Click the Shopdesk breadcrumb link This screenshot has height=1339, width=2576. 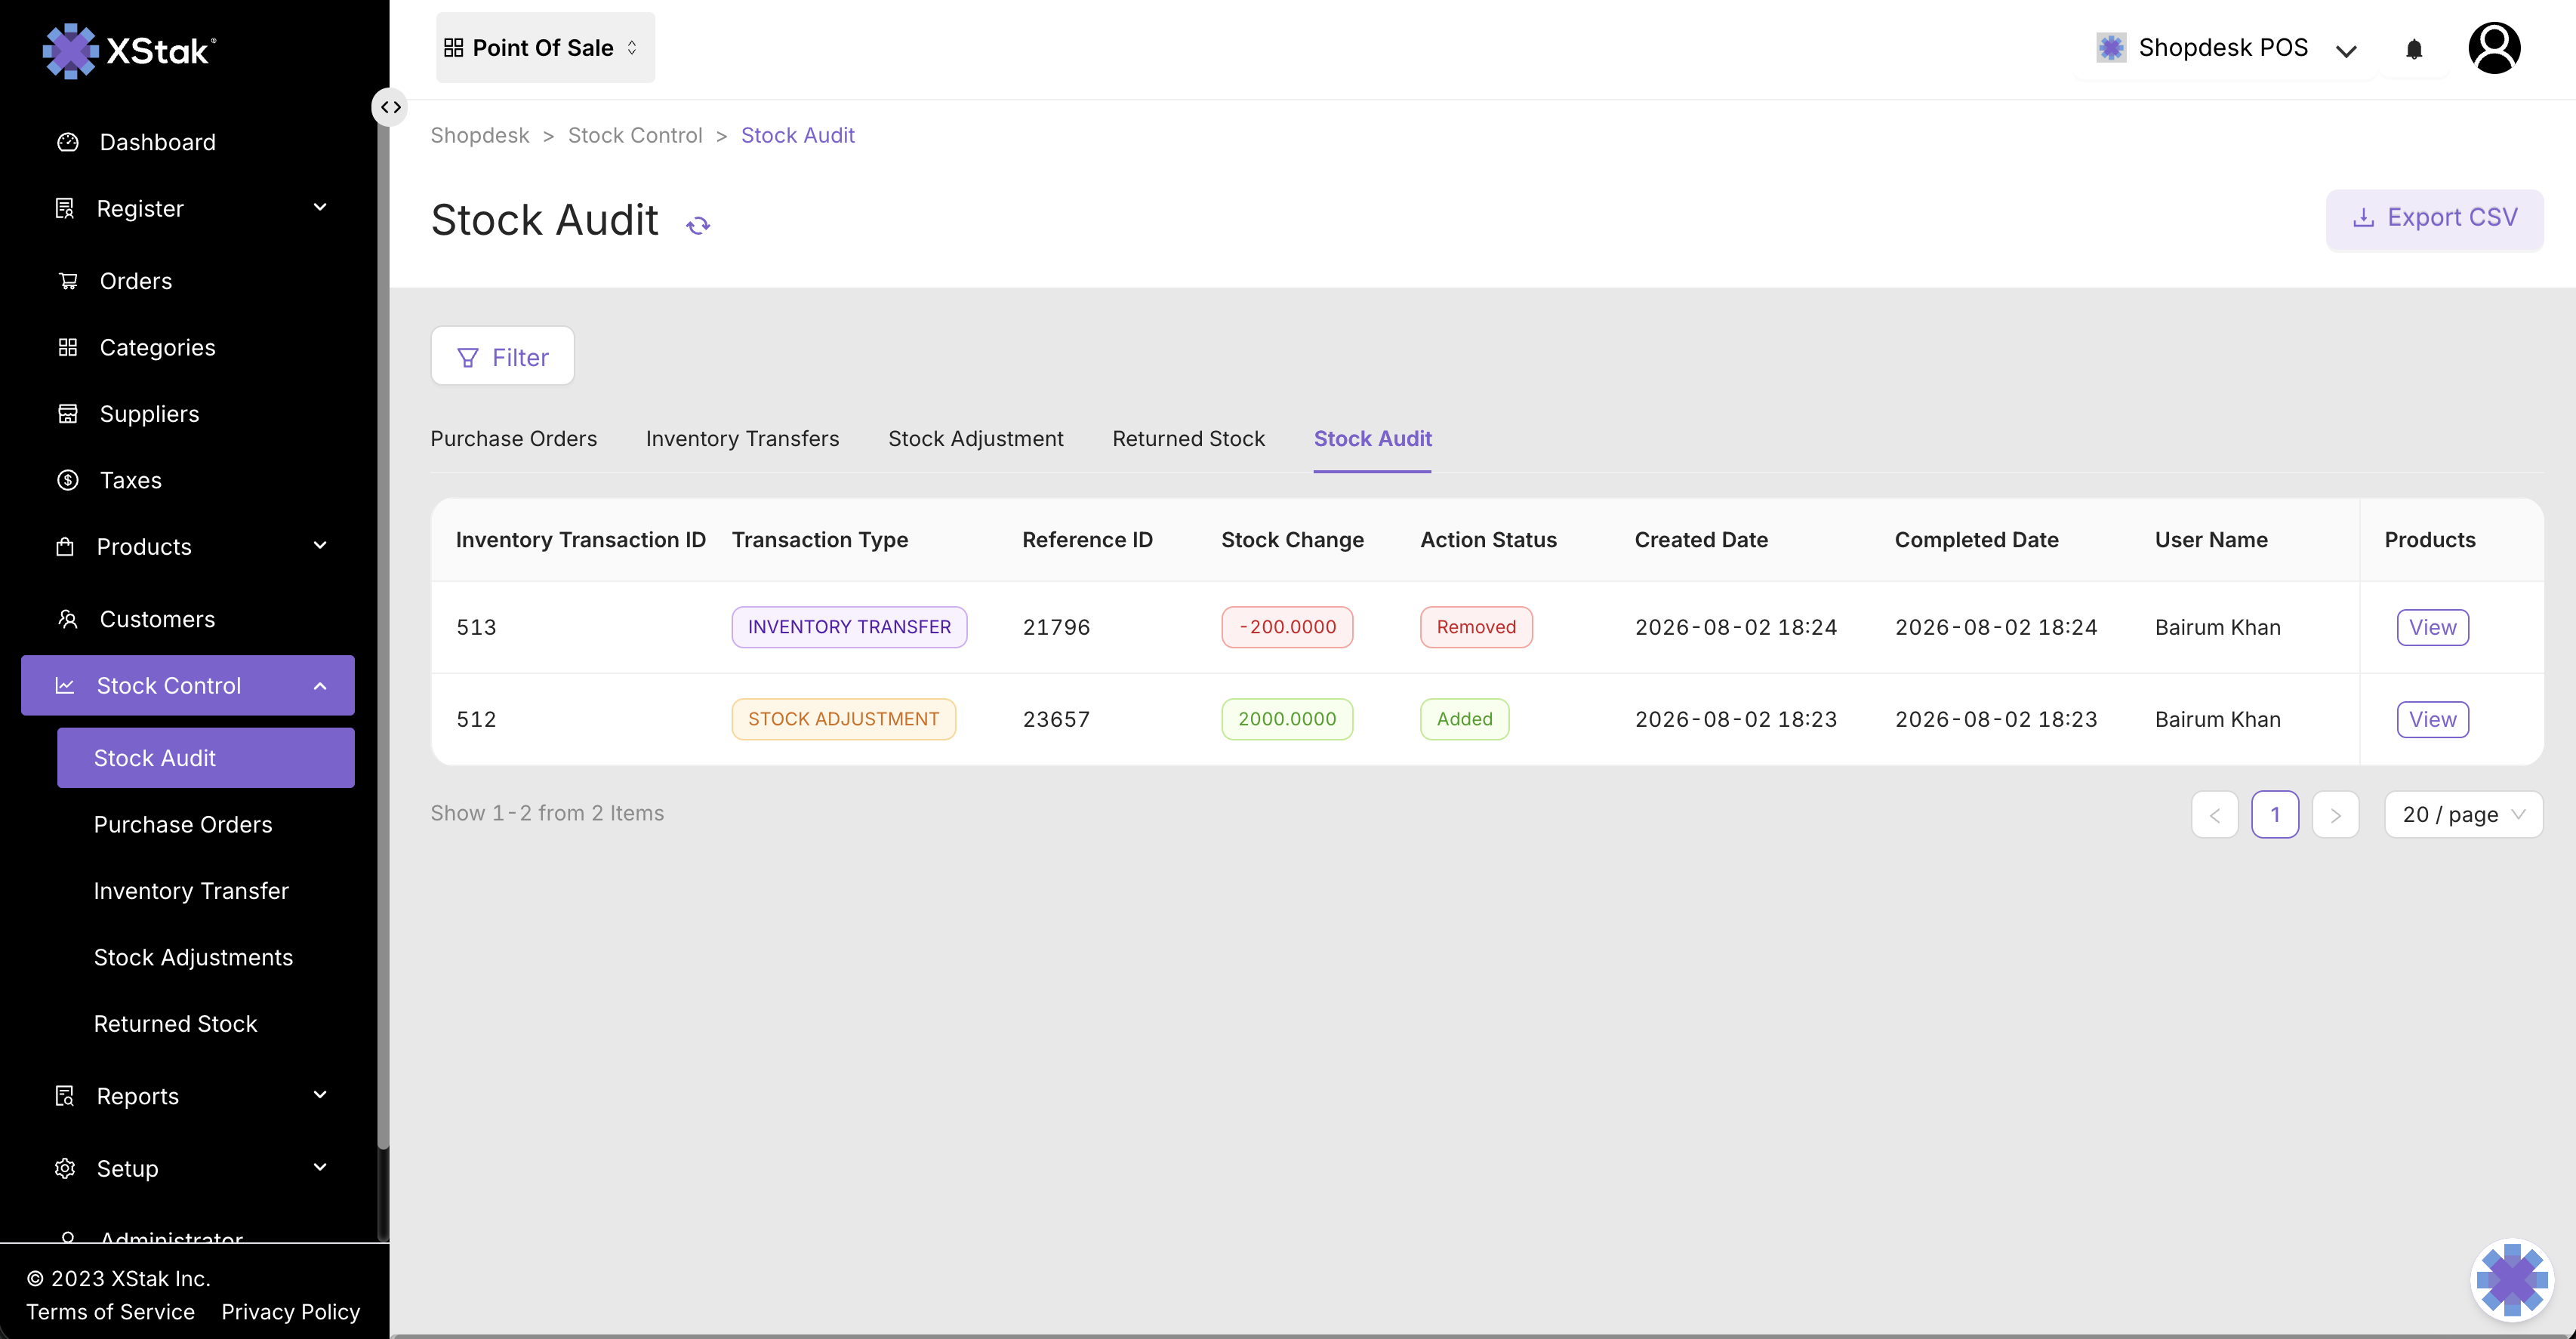(480, 135)
